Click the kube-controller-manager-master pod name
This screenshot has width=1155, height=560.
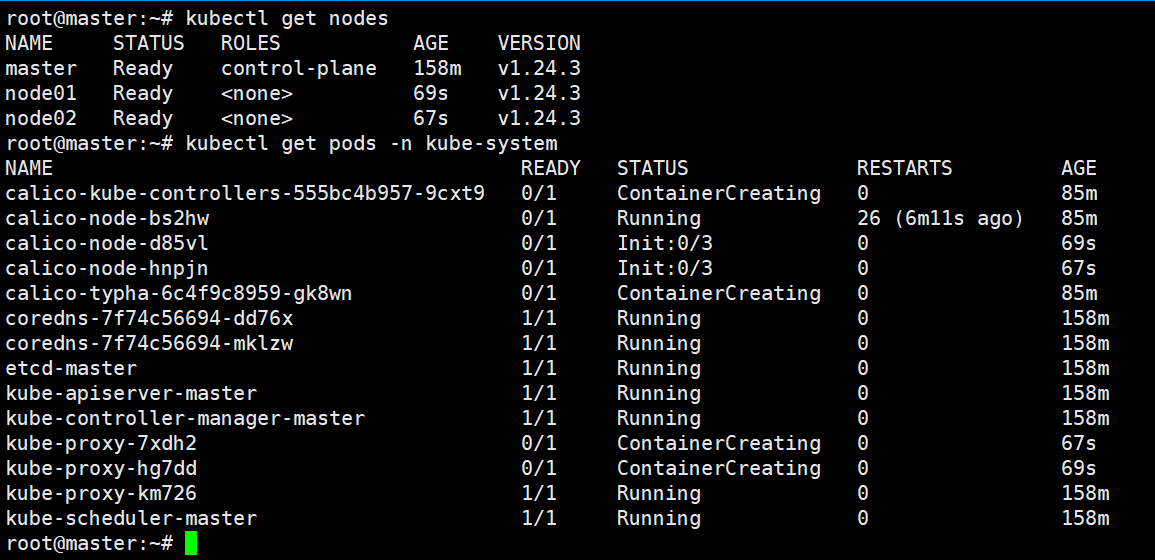pyautogui.click(x=185, y=418)
